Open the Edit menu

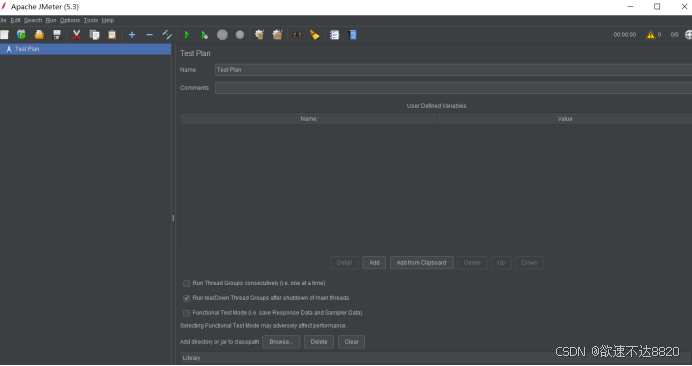15,20
